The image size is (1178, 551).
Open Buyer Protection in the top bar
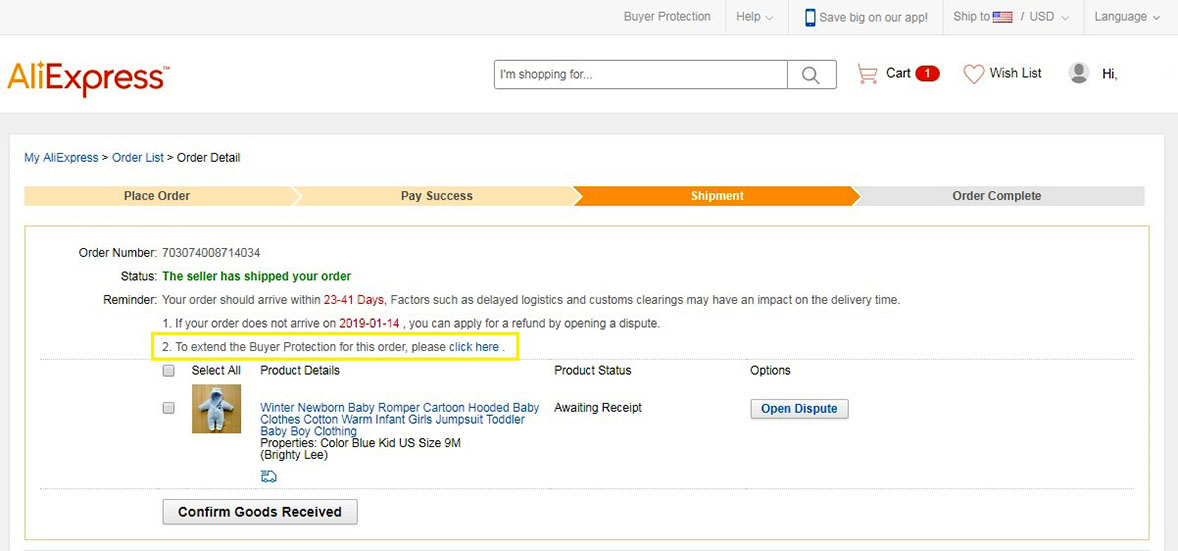tap(667, 17)
